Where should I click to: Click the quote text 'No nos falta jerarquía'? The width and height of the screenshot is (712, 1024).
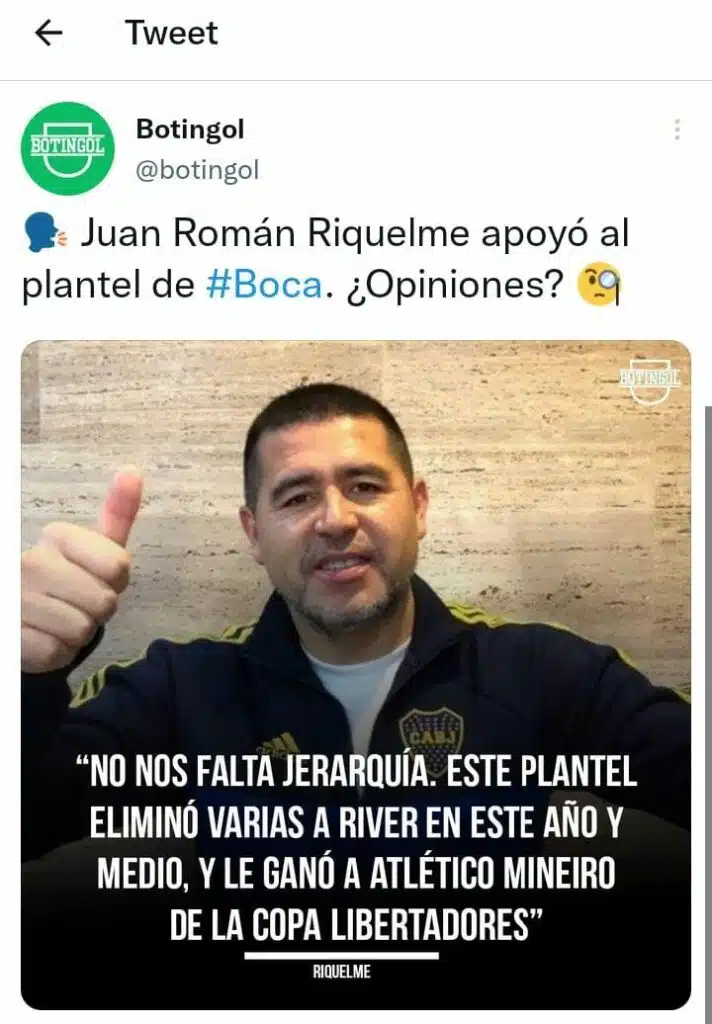tap(254, 772)
